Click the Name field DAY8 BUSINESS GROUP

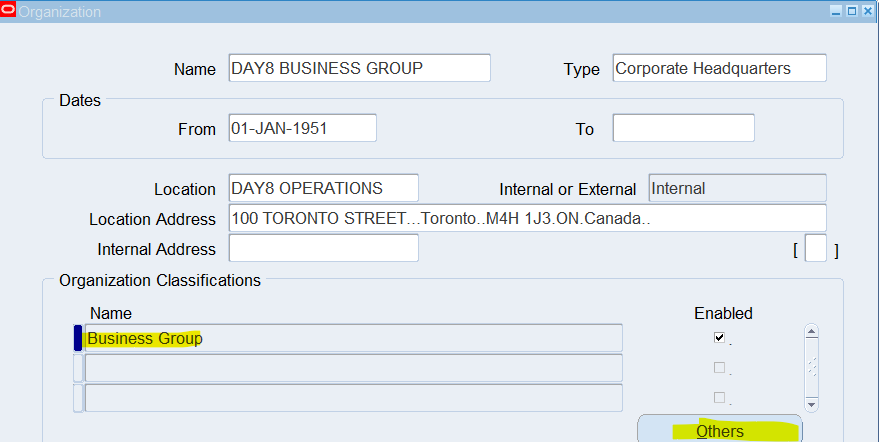pos(360,68)
